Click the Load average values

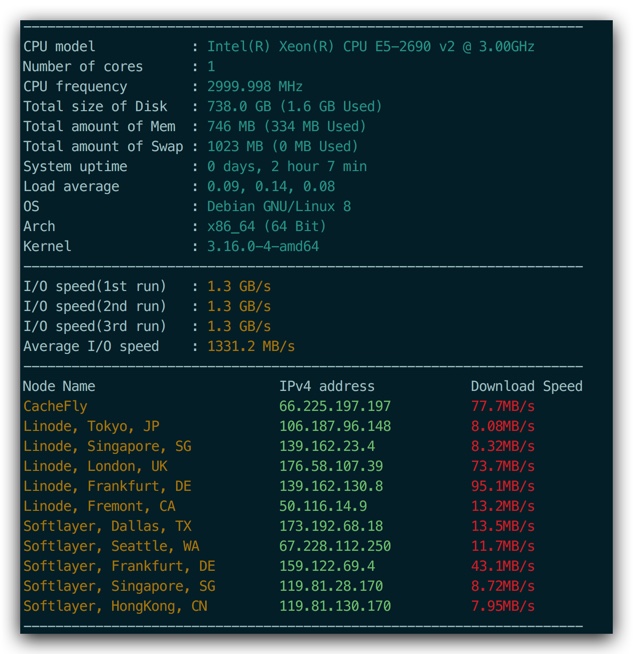[x=271, y=186]
